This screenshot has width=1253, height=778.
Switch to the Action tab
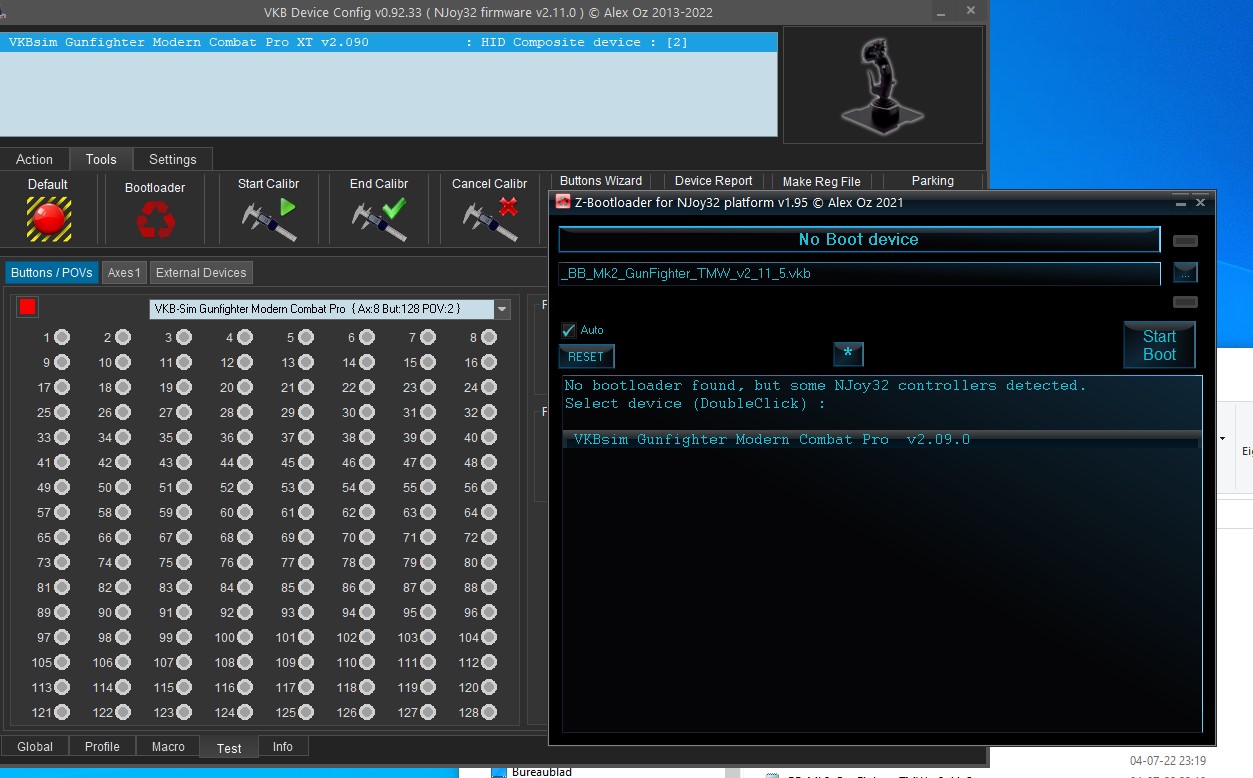(34, 159)
